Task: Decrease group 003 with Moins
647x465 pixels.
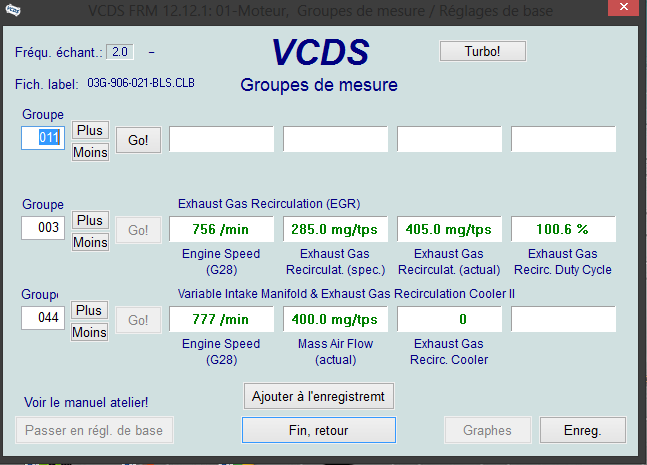Action: tap(90, 242)
